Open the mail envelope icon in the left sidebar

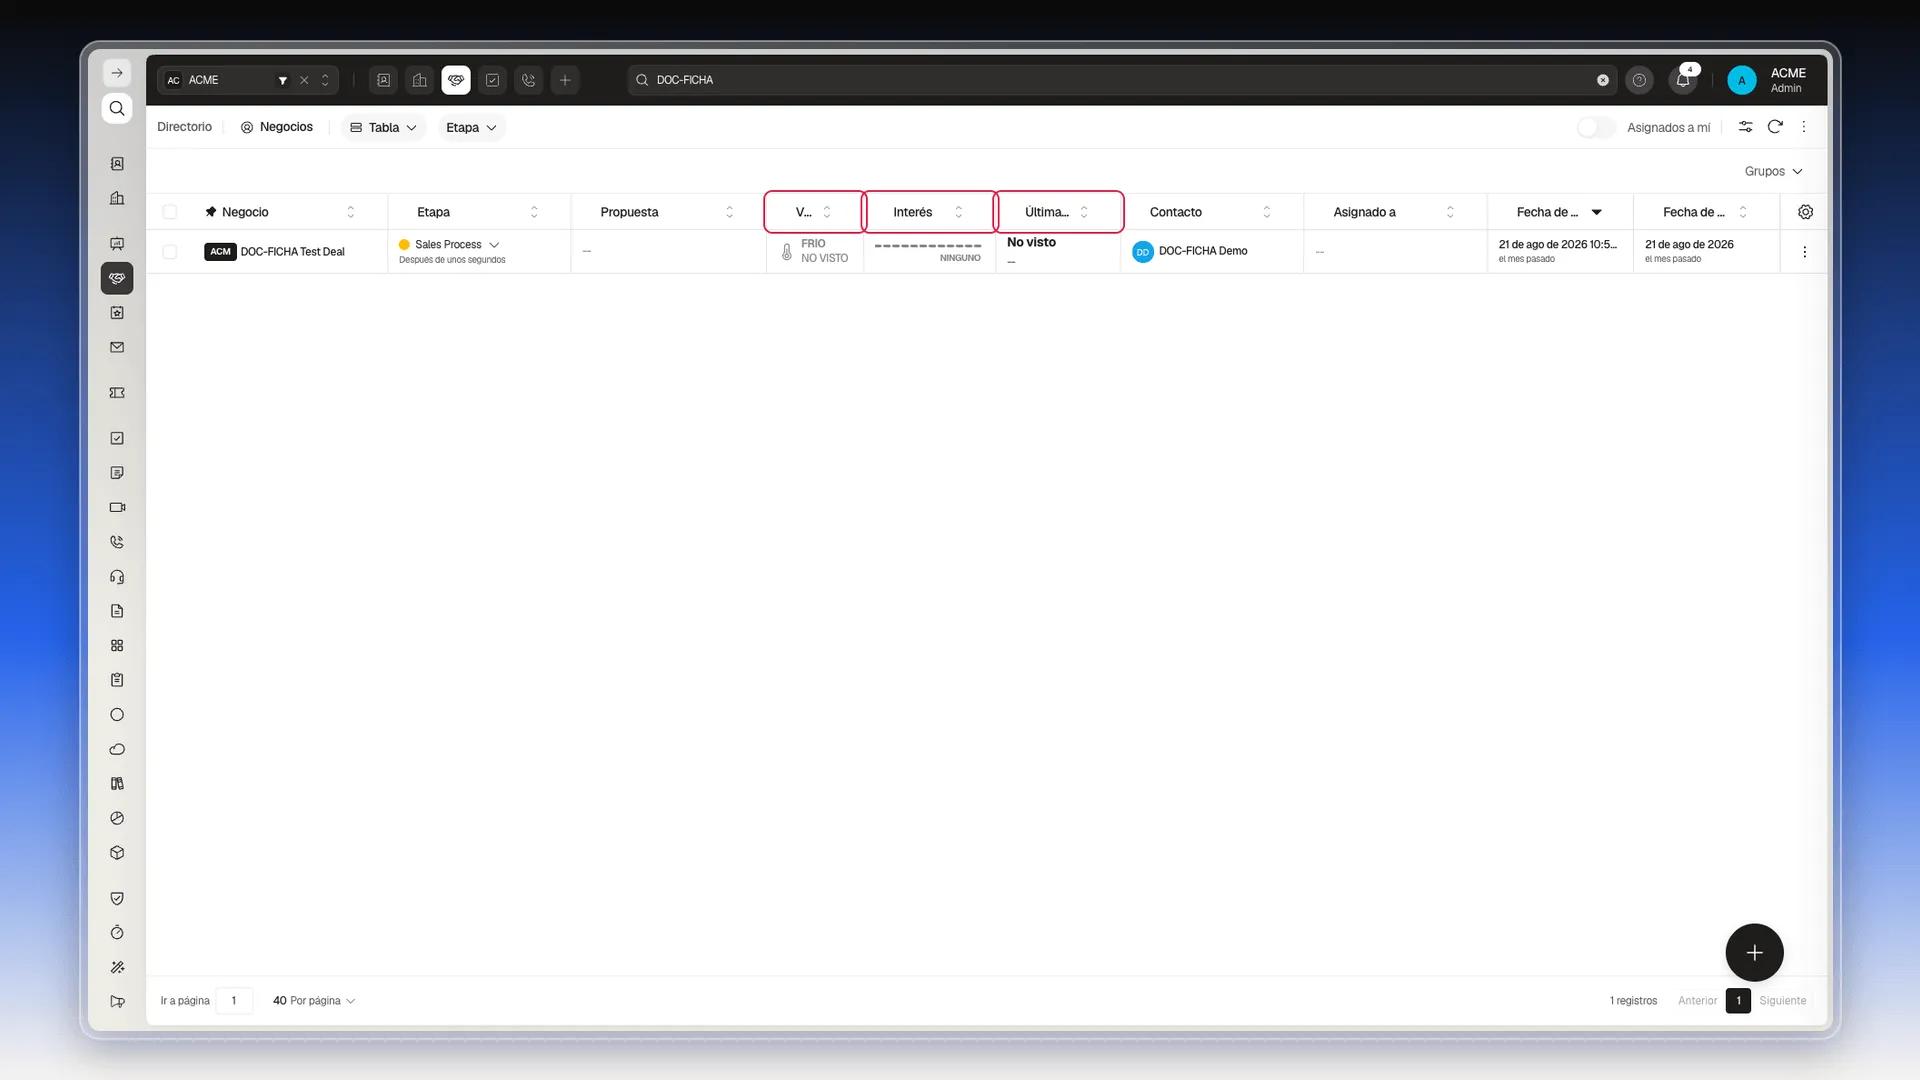point(117,347)
